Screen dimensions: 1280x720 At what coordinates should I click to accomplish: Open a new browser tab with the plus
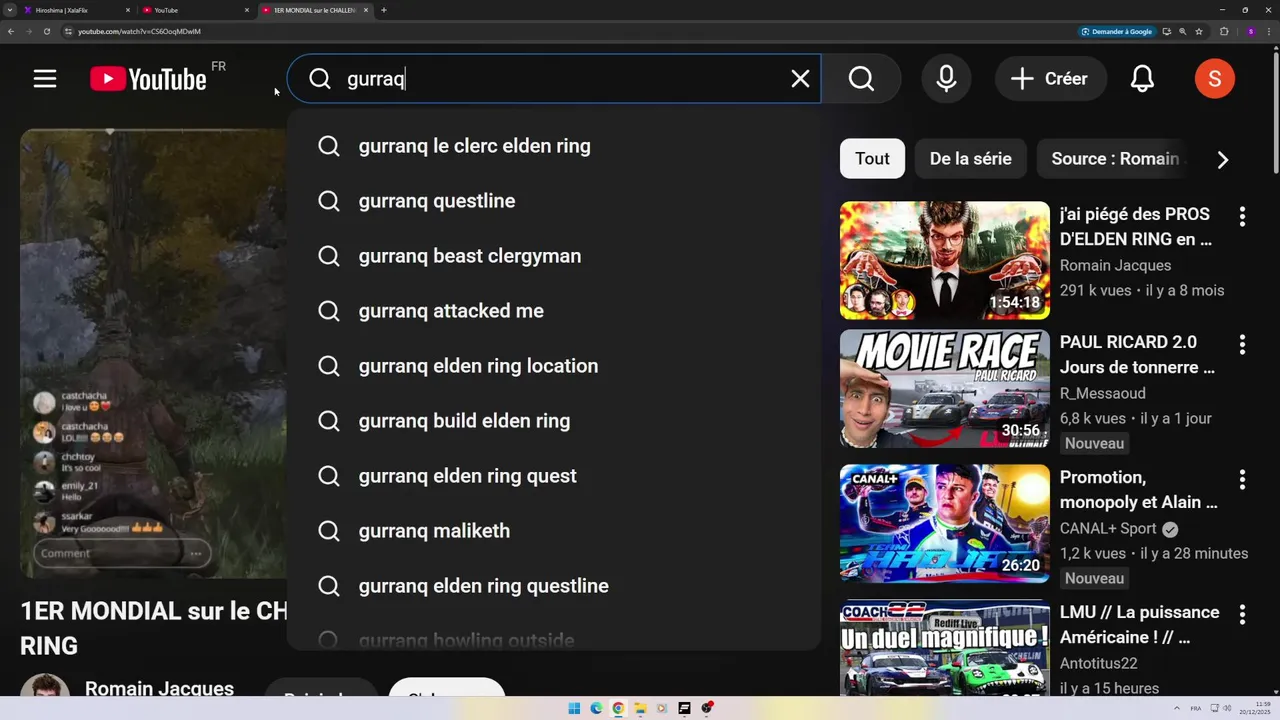(384, 10)
